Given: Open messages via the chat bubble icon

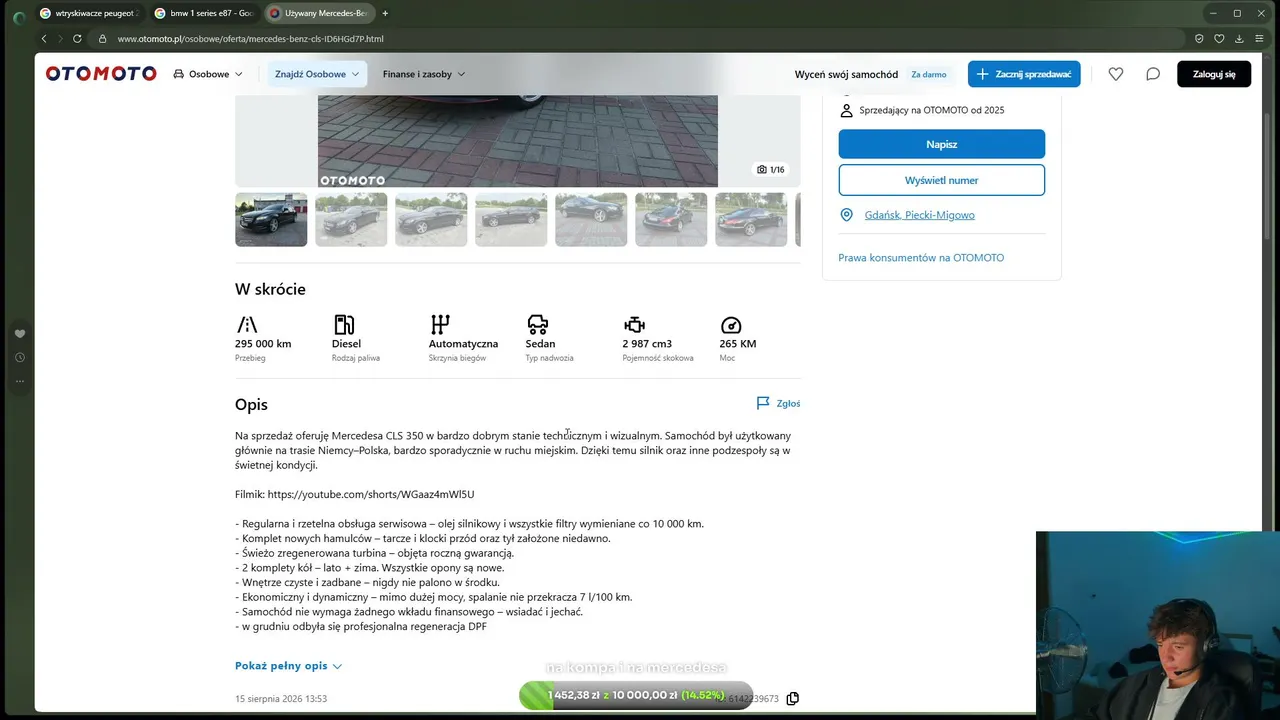Looking at the screenshot, I should 1153,74.
